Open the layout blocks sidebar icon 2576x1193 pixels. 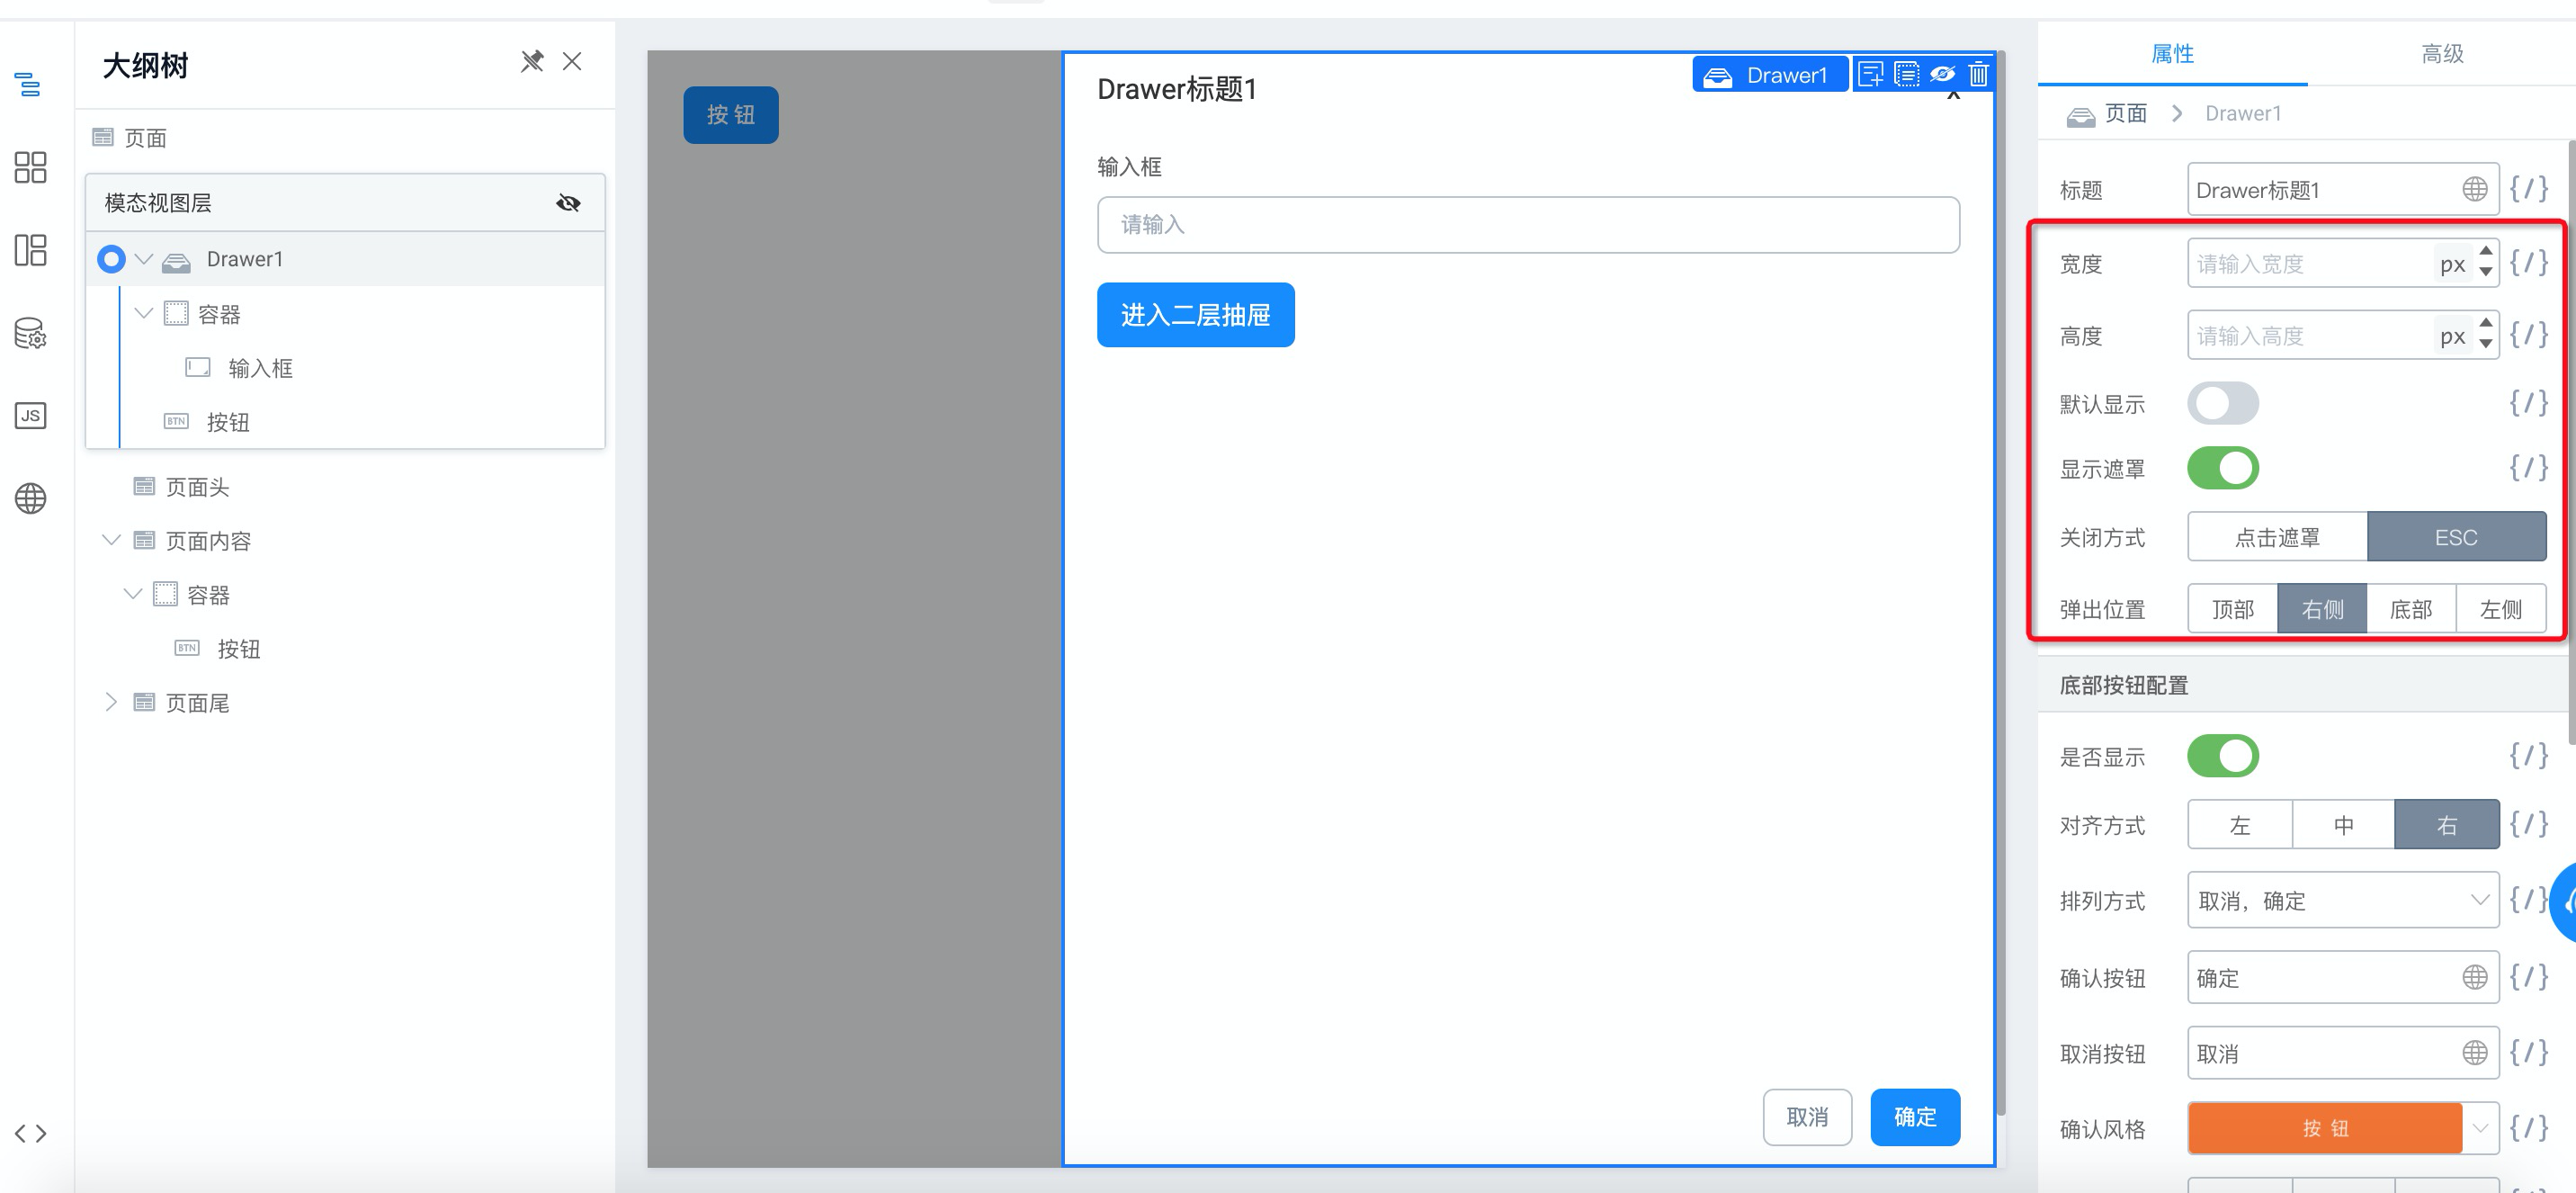[30, 250]
